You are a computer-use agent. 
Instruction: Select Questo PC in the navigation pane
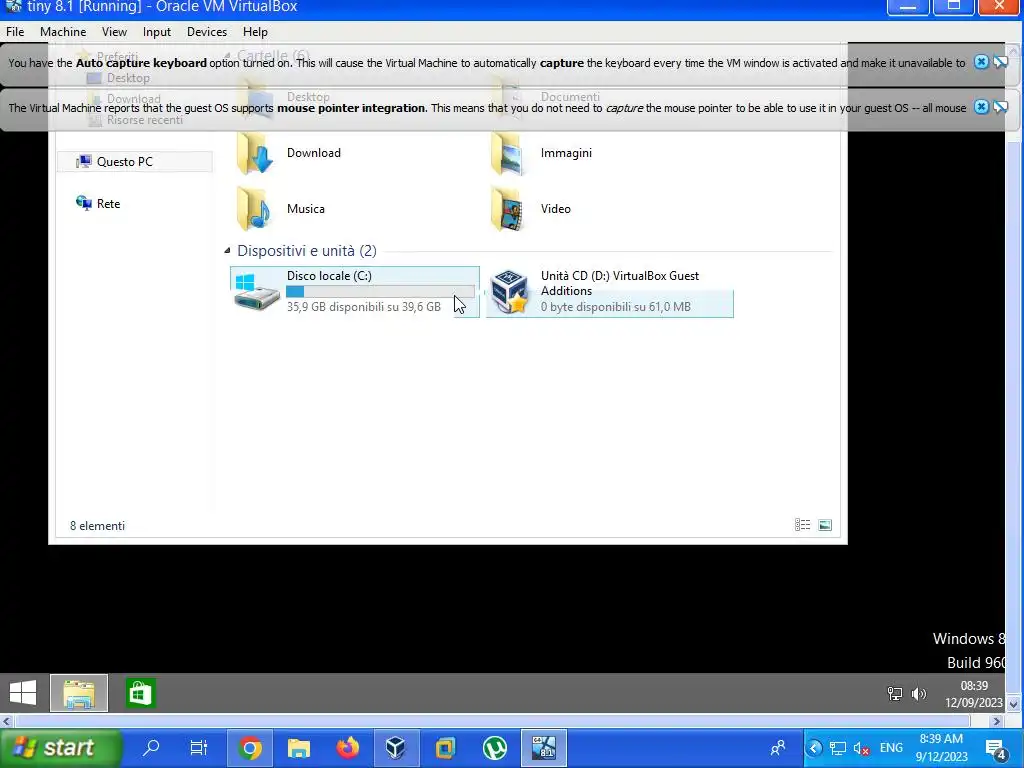135,161
